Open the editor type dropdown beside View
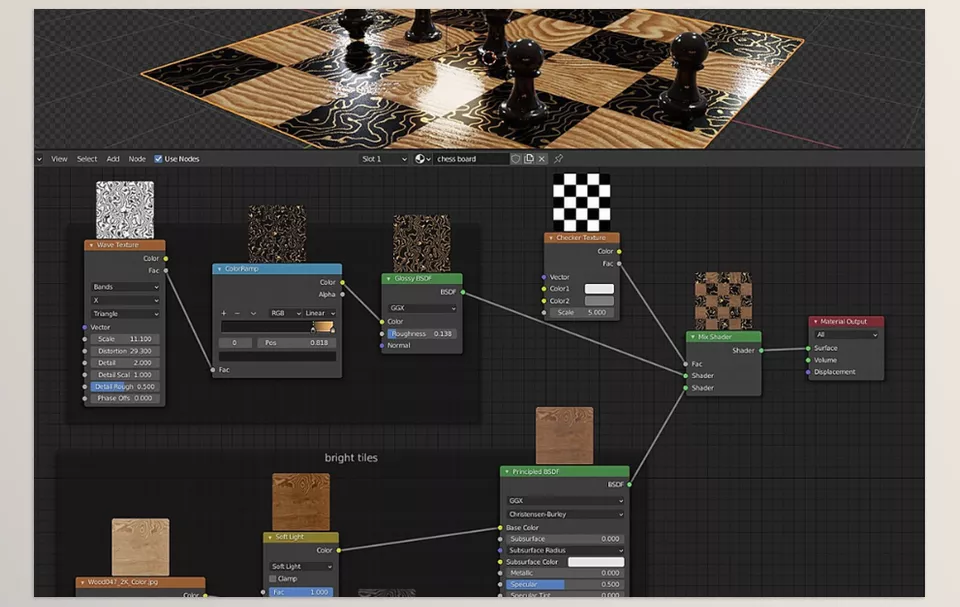Screen dimensions: 960x607 pos(39,159)
